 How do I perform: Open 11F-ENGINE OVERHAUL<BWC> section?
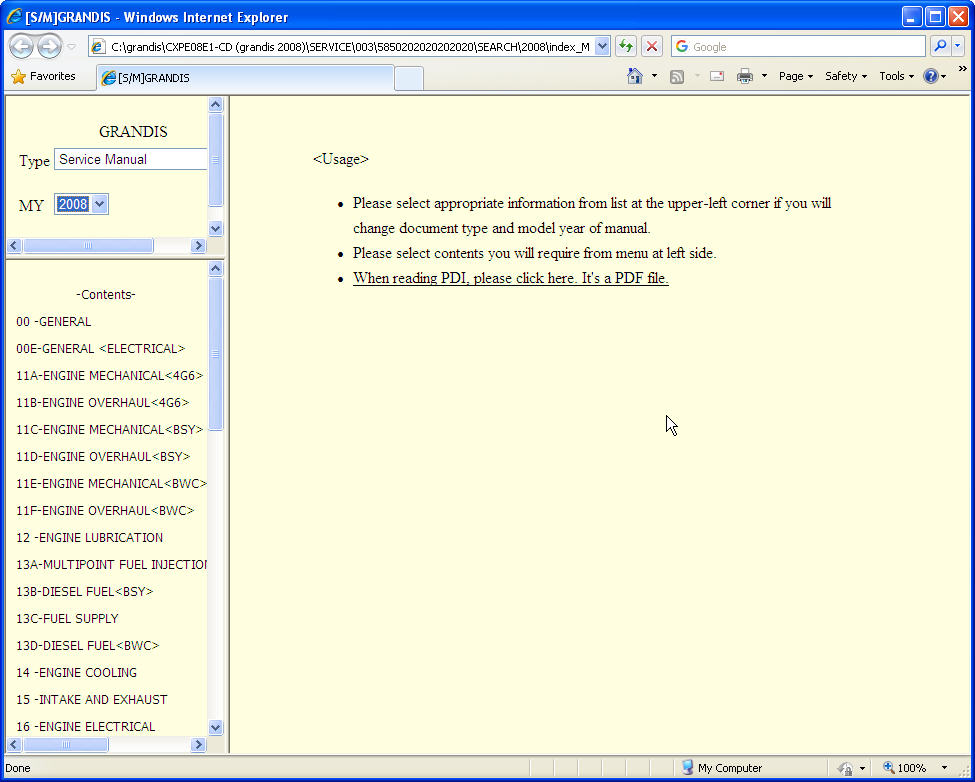coord(105,510)
